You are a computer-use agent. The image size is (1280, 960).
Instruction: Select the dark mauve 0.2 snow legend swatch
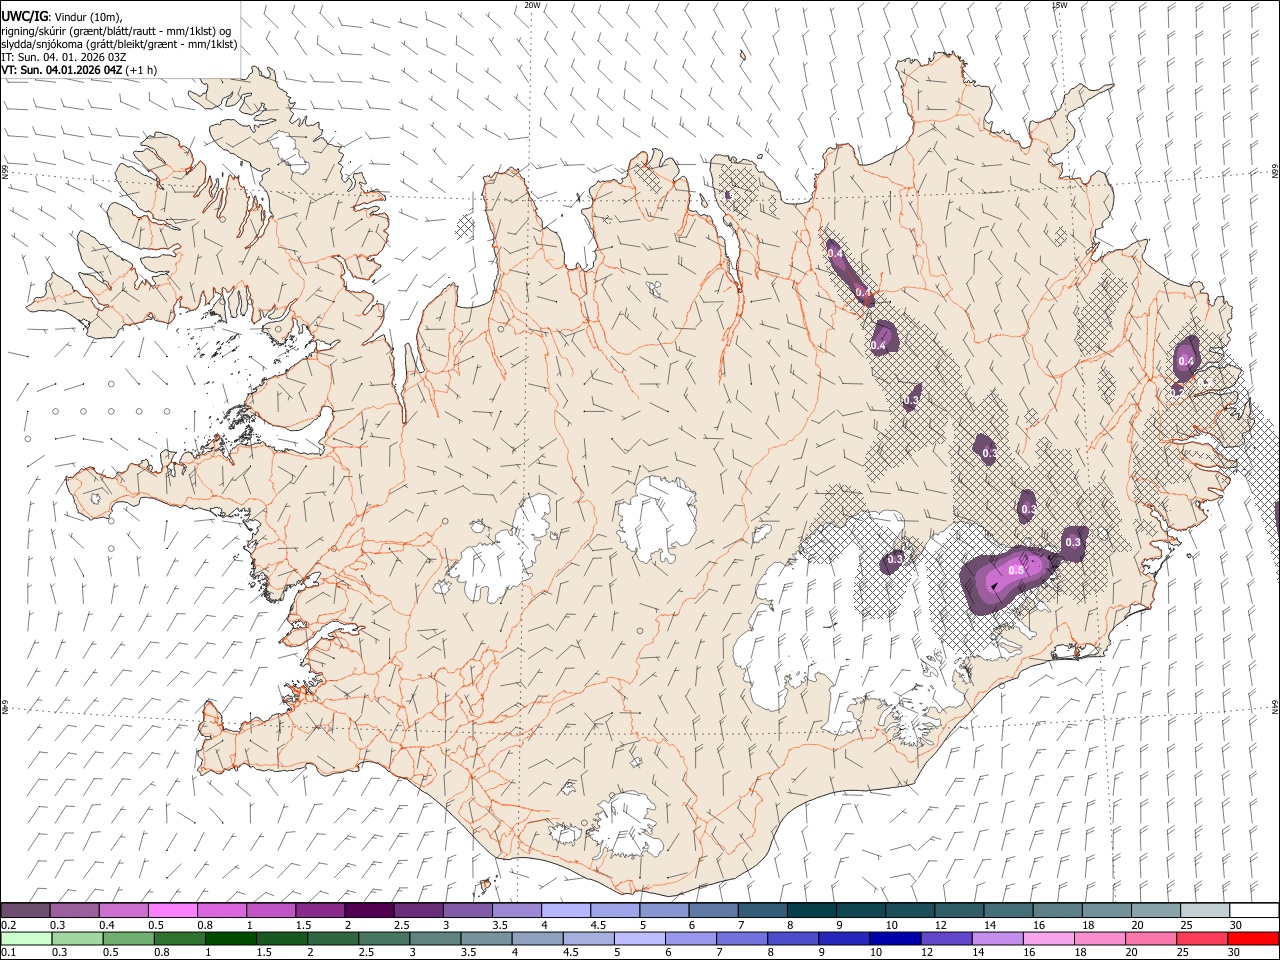tap(25, 911)
